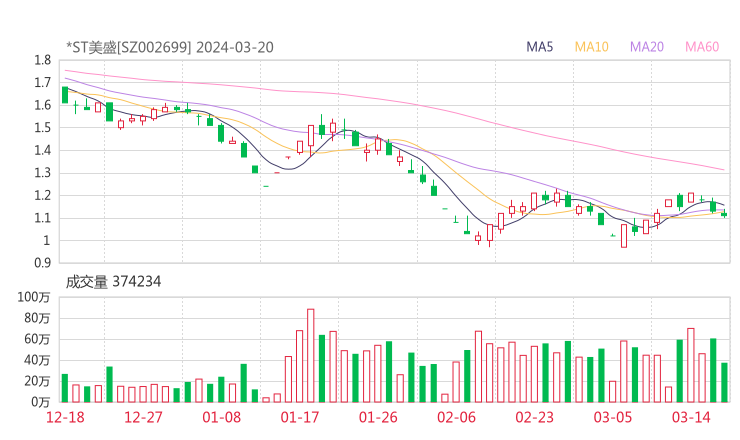740x440 pixels.
Task: Click the 02-06 date axis label
Action: coord(456,417)
